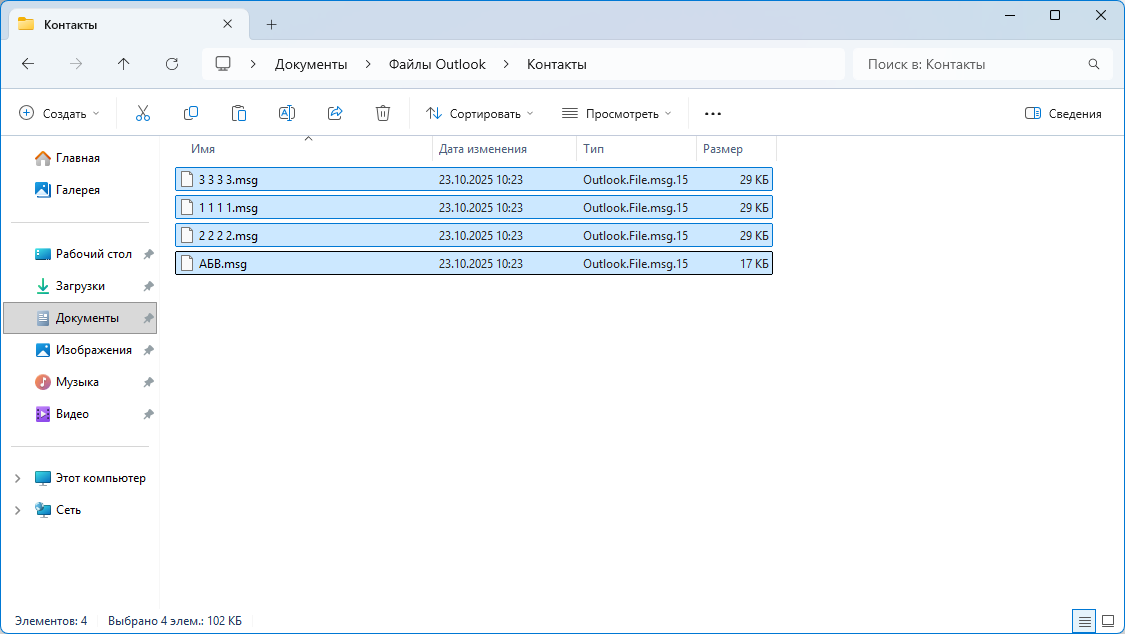Screen dimensions: 1125x634
Task: Click the Paste clipboard icon
Action: click(239, 114)
